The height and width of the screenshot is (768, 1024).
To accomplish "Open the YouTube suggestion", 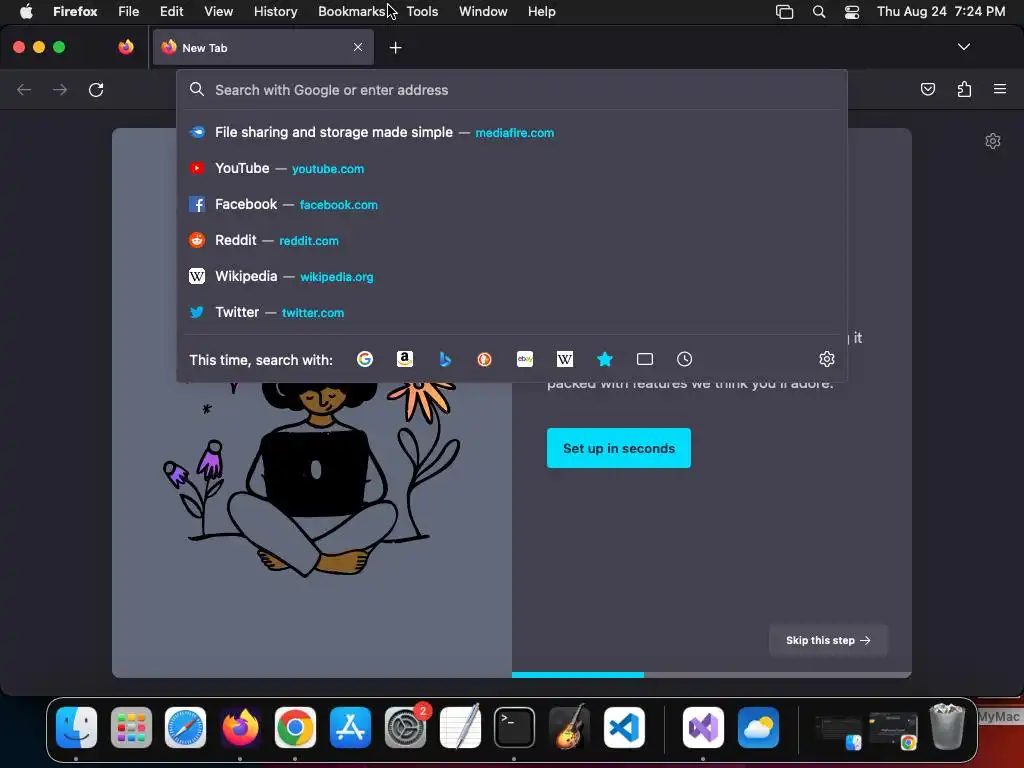I will (x=511, y=168).
